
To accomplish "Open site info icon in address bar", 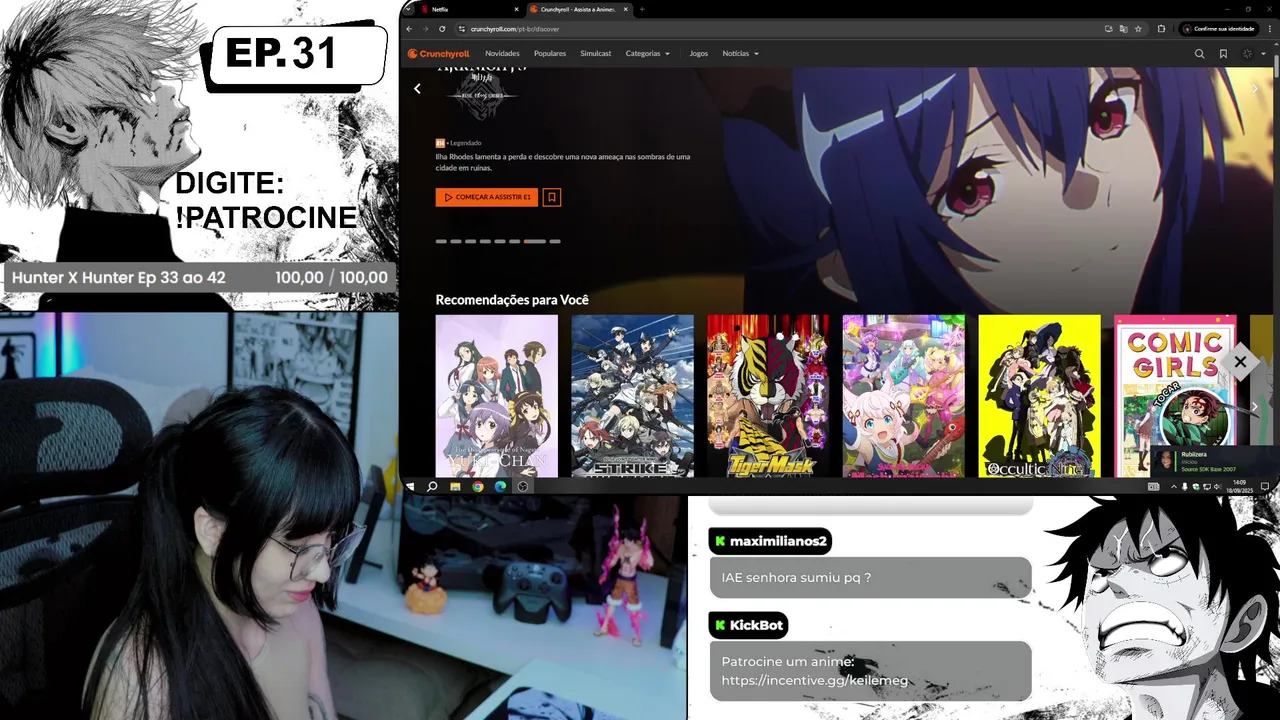I will (x=462, y=29).
